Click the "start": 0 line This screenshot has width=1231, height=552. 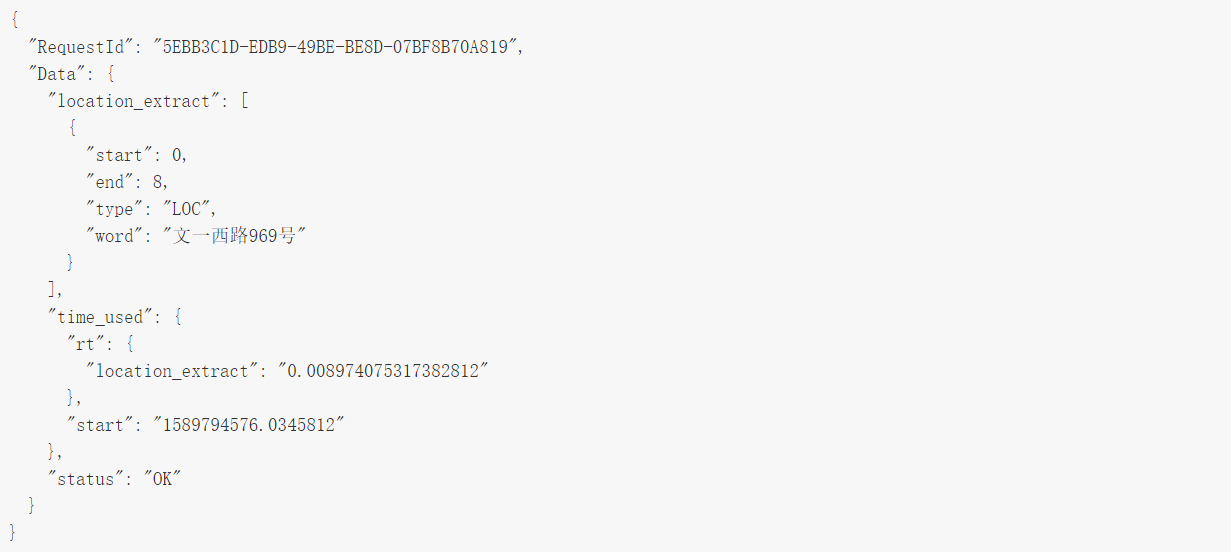(137, 155)
